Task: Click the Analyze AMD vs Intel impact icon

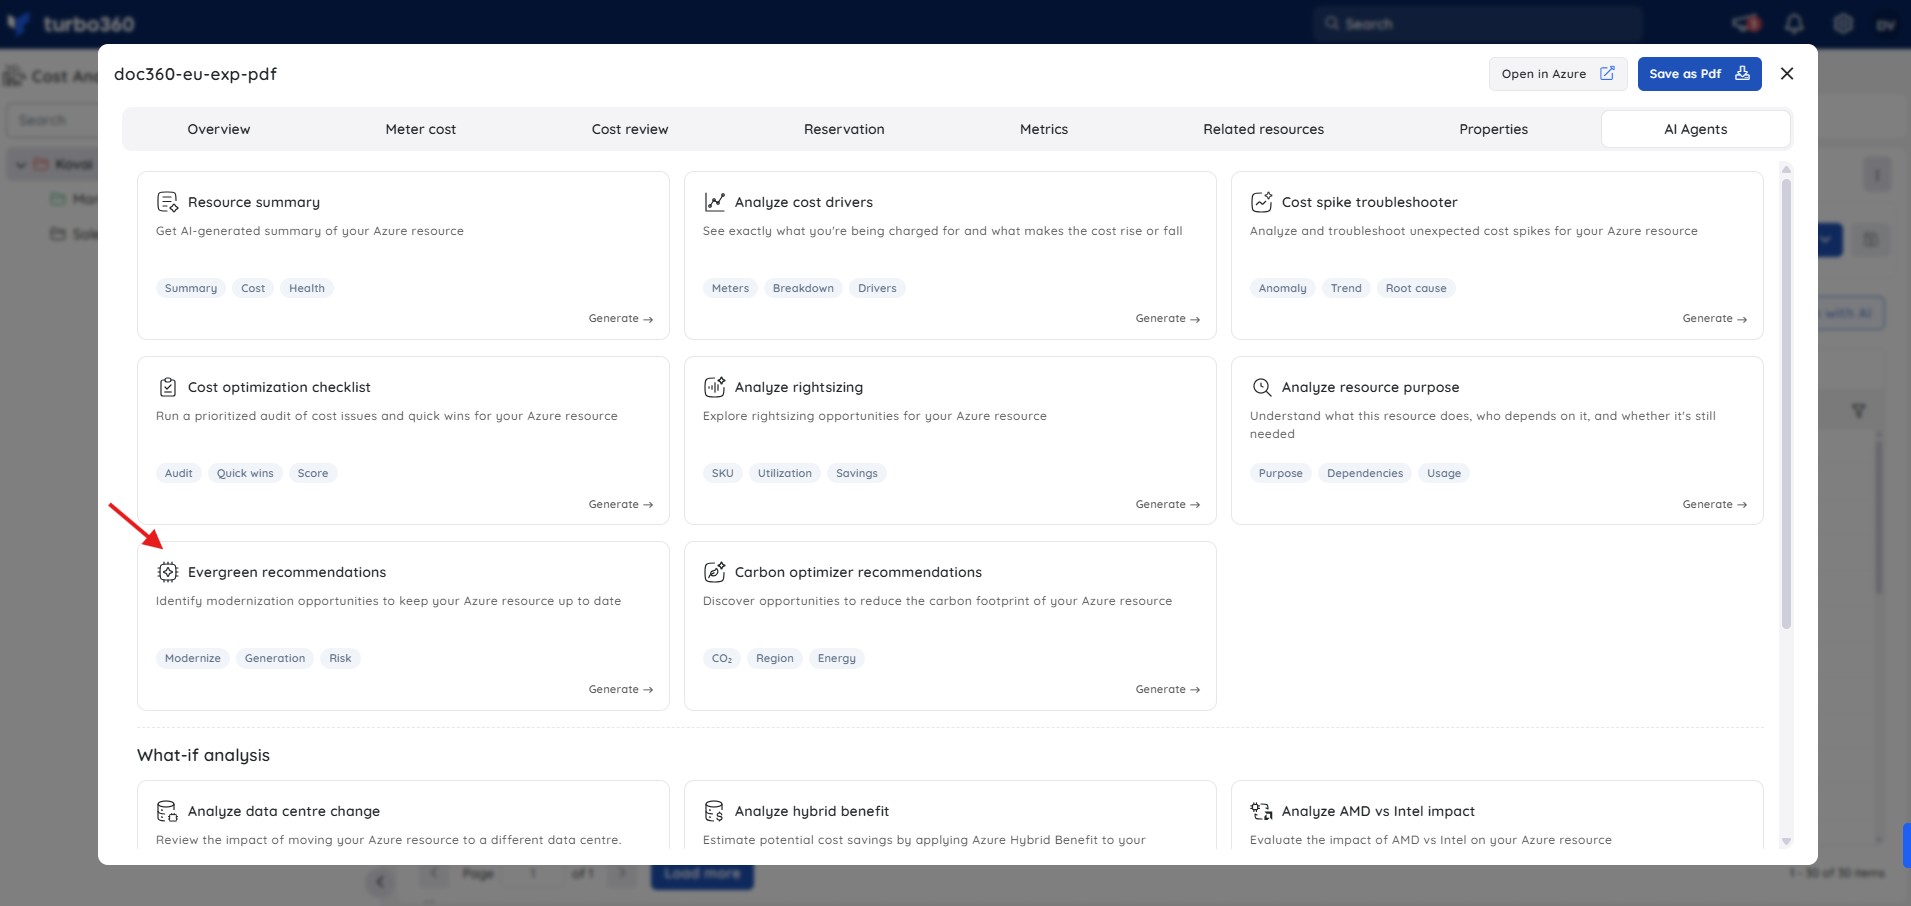Action: pos(1261,811)
